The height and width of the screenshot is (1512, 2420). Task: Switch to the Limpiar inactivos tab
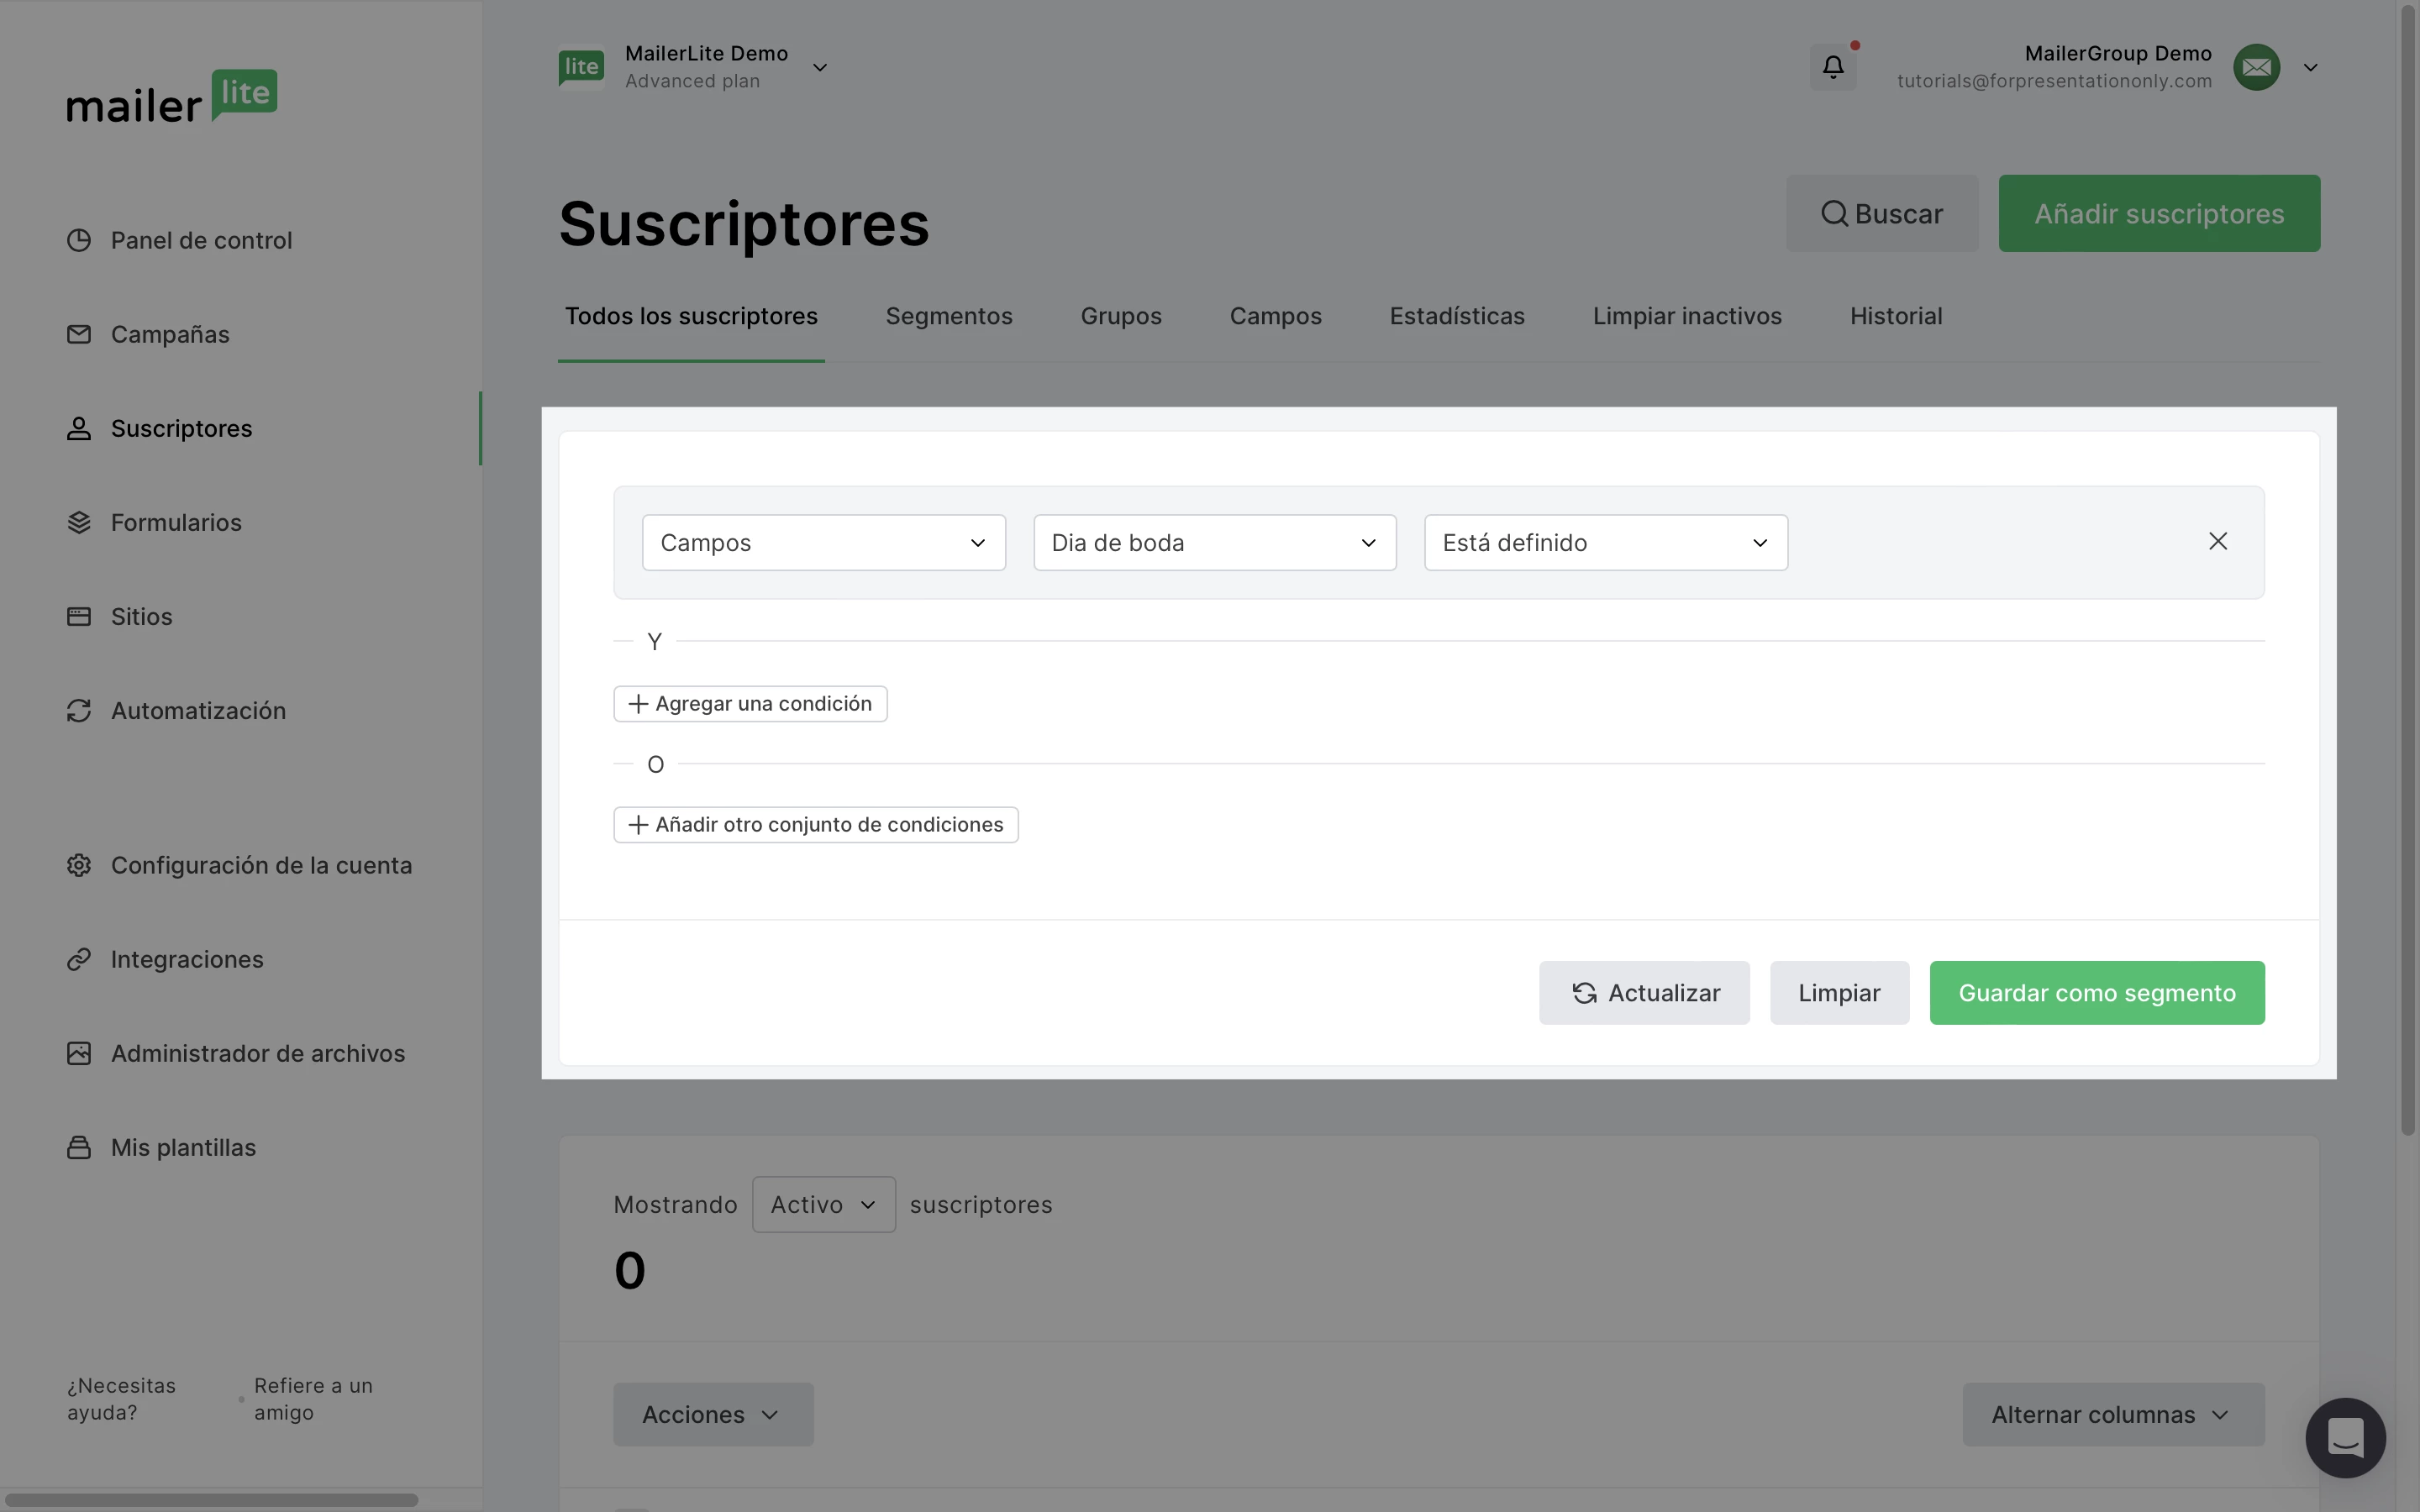pyautogui.click(x=1686, y=316)
